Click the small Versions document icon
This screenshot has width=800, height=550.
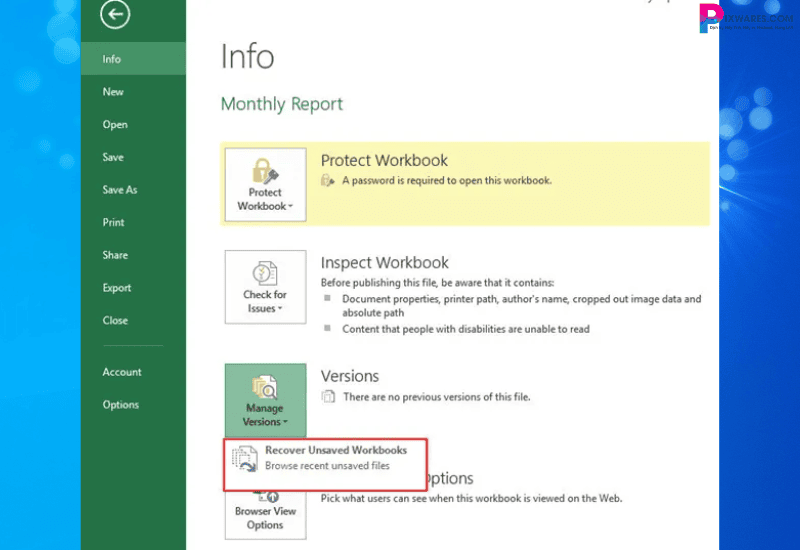pyautogui.click(x=327, y=397)
